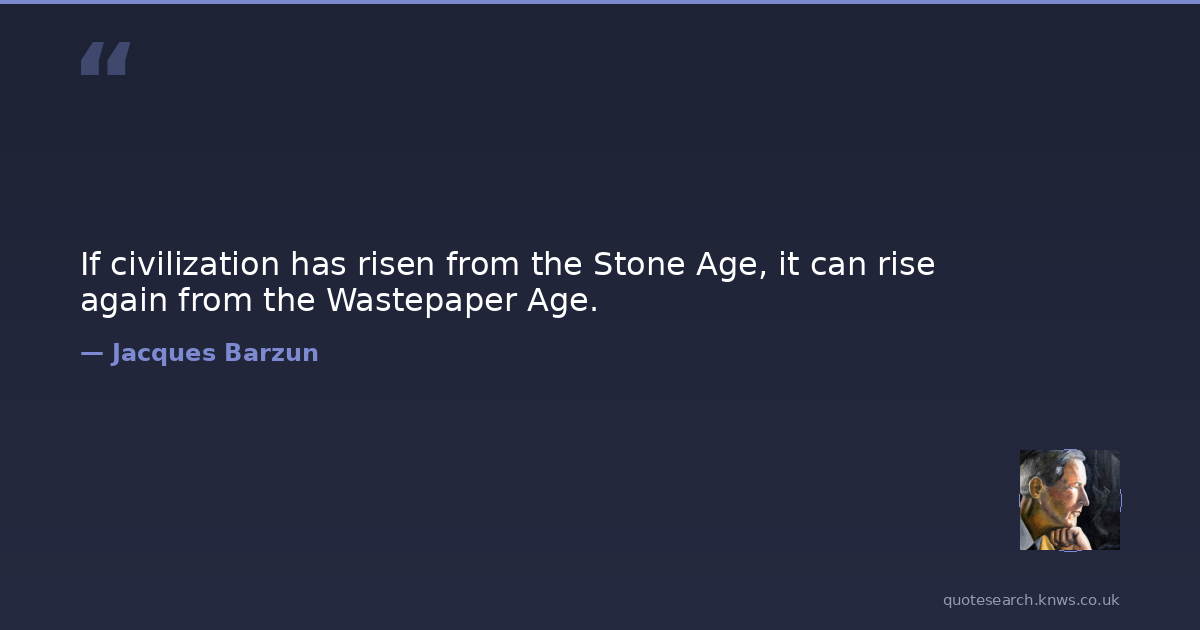Click the thin line beside the portrait's right edge
The height and width of the screenshot is (630, 1200).
1121,500
